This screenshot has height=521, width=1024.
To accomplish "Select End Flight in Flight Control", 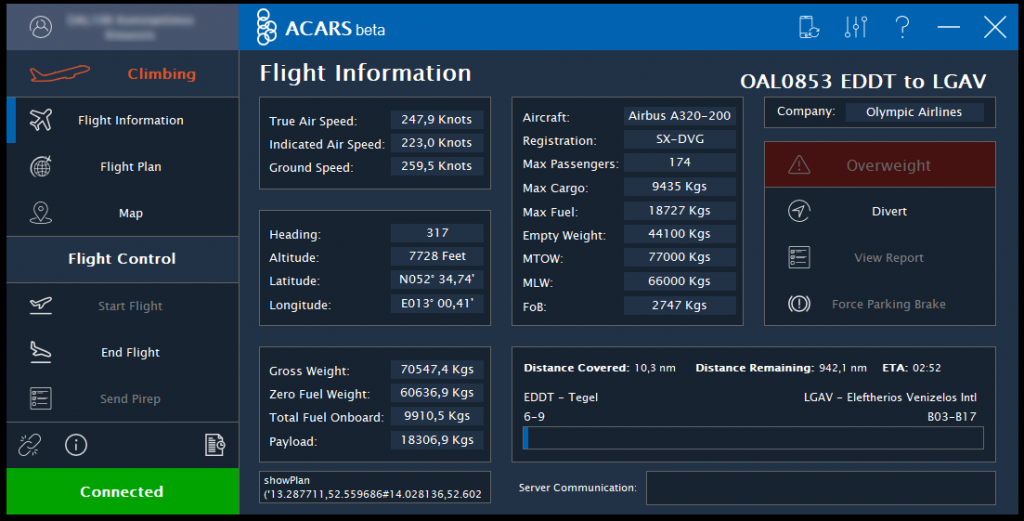I will 123,352.
